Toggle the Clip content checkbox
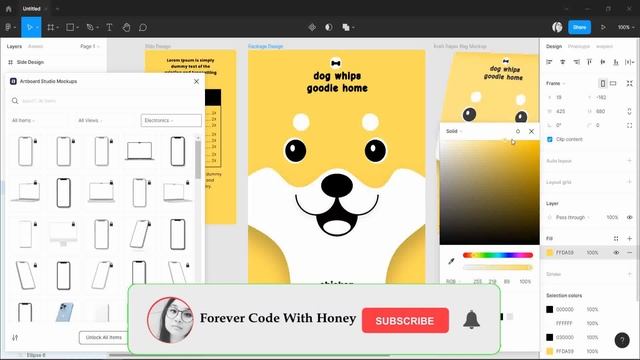The width and height of the screenshot is (640, 360). pyautogui.click(x=550, y=139)
